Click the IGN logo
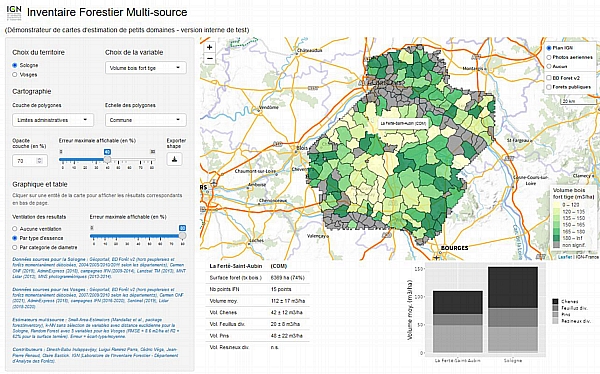The height and width of the screenshot is (374, 600). pos(14,13)
